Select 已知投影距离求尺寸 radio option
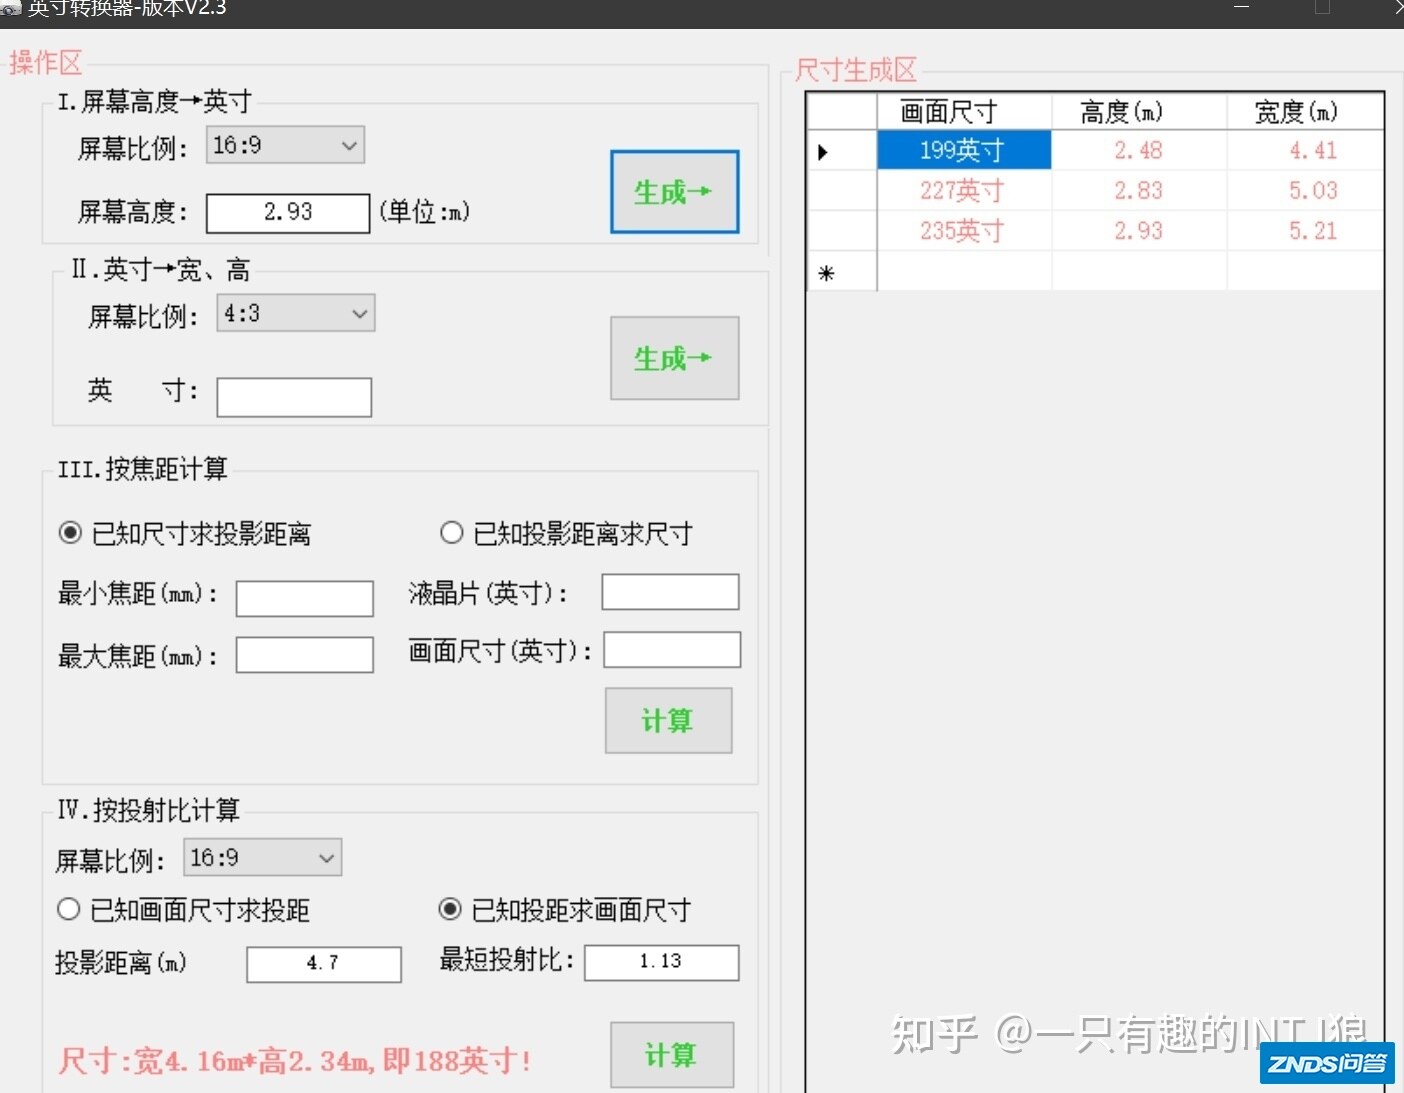 (452, 533)
